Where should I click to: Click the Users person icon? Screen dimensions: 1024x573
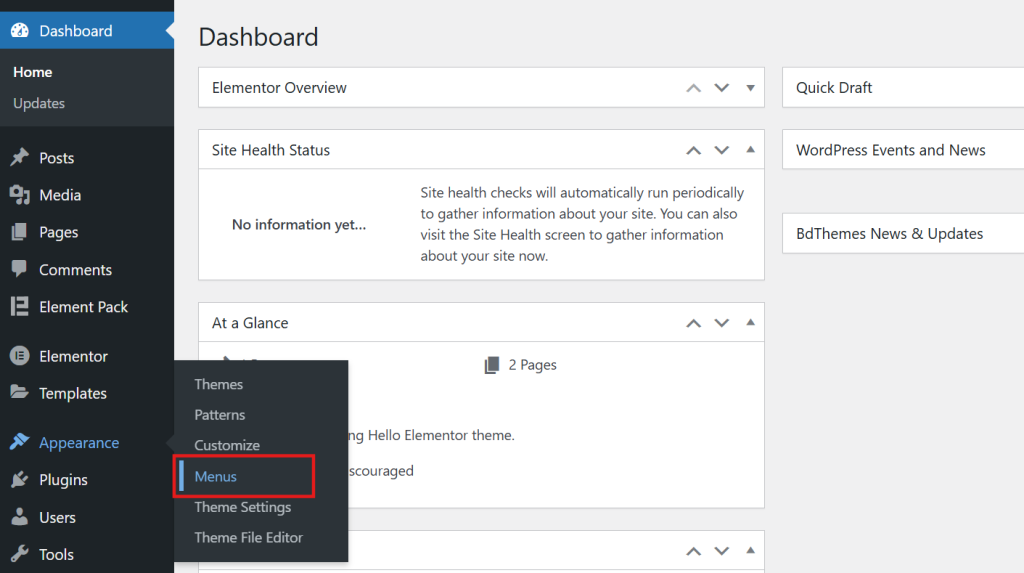[19, 517]
